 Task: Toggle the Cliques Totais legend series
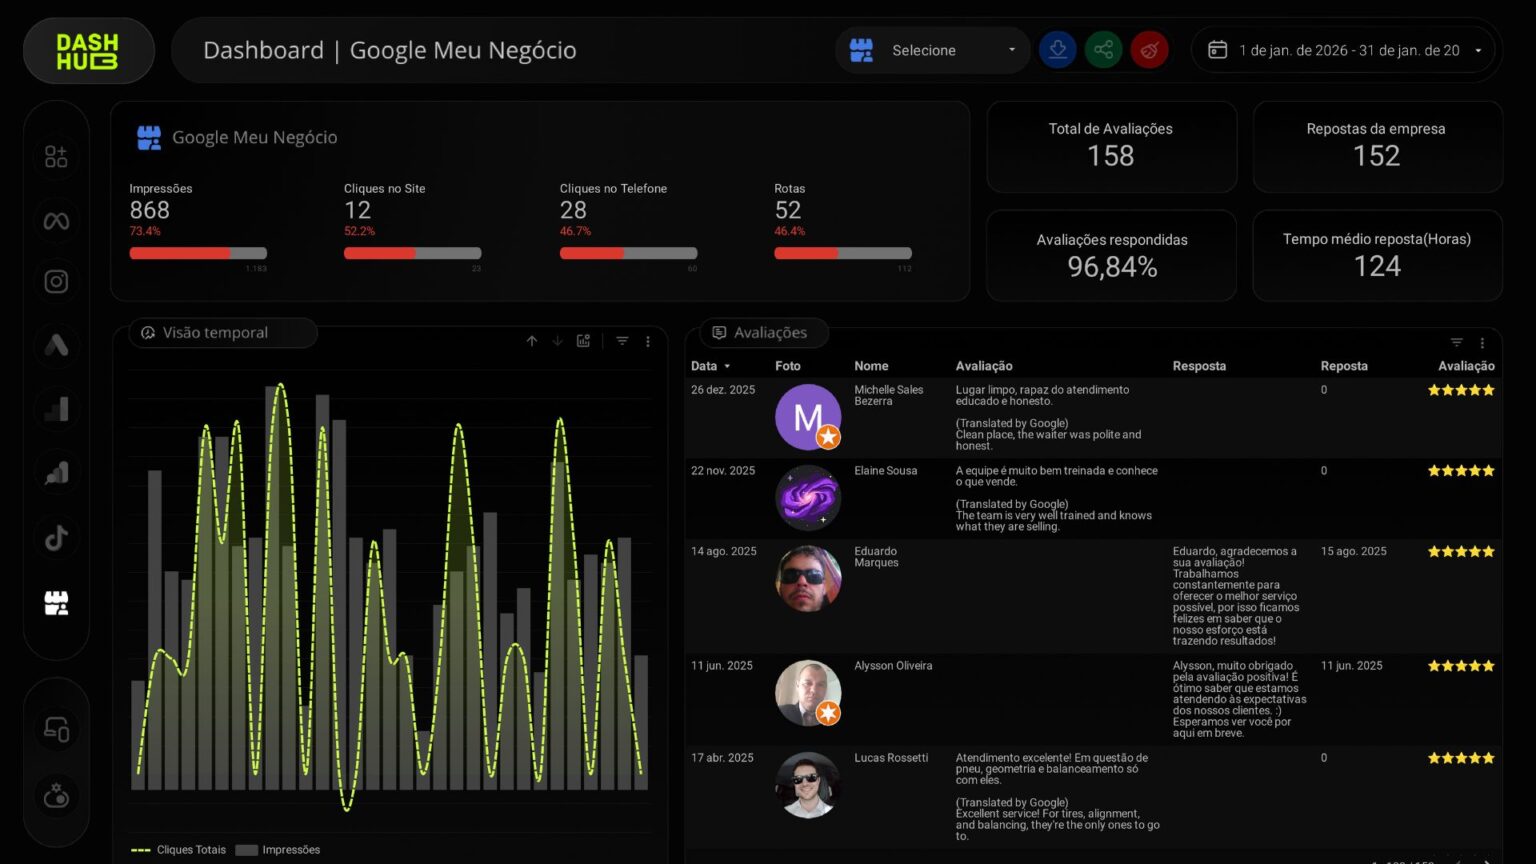click(x=180, y=850)
